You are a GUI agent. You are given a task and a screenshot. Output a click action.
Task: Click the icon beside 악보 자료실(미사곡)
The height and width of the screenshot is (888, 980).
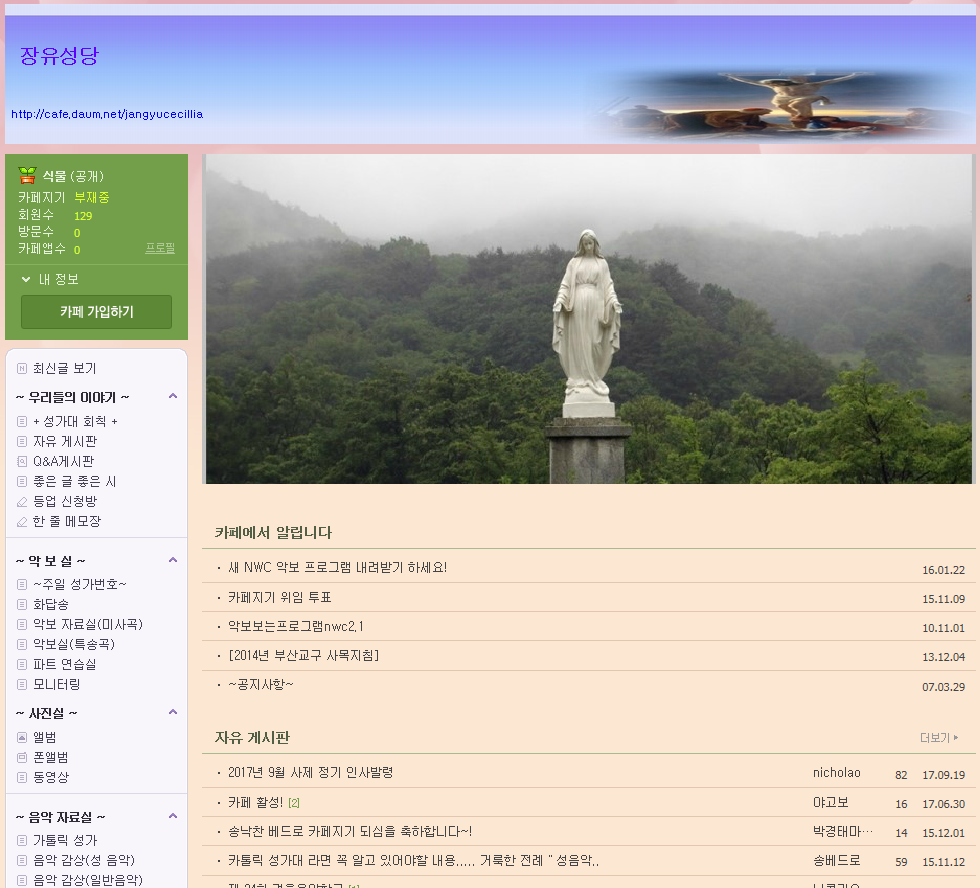[22, 624]
